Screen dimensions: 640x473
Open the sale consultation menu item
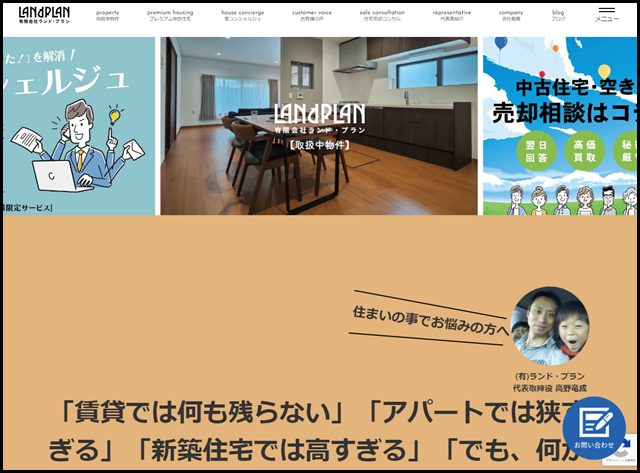[382, 16]
